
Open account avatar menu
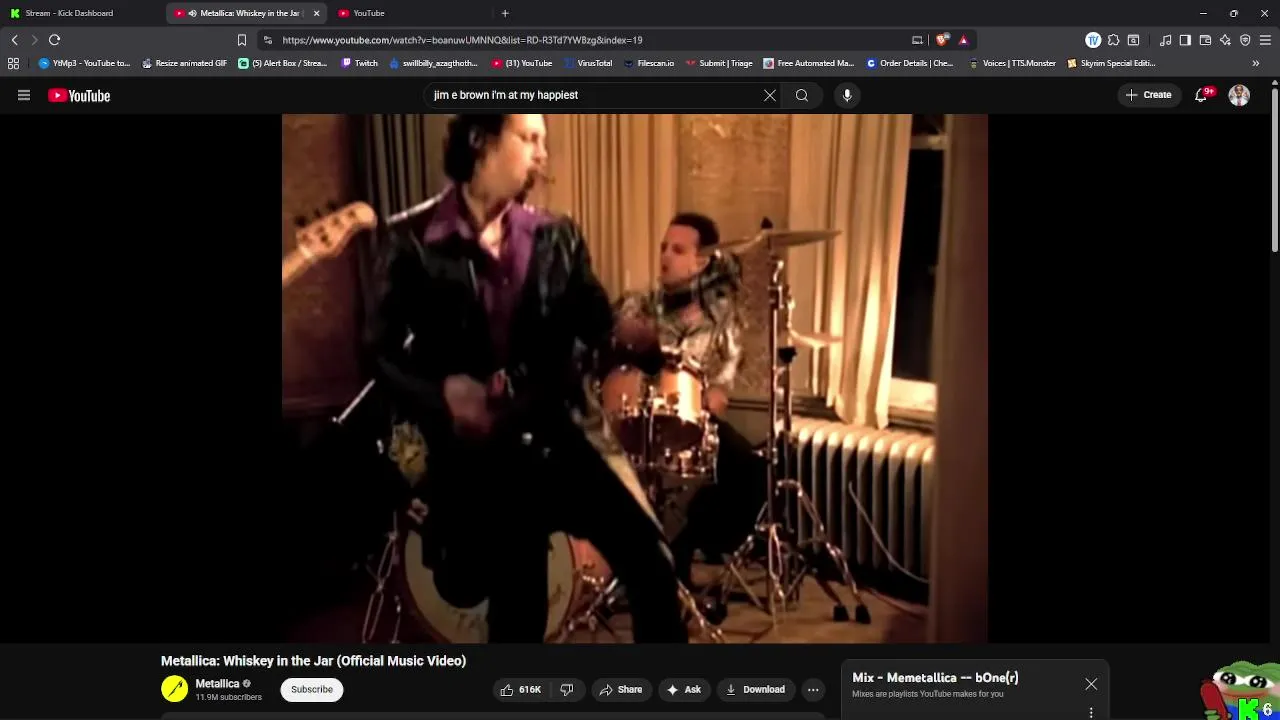tap(1239, 95)
